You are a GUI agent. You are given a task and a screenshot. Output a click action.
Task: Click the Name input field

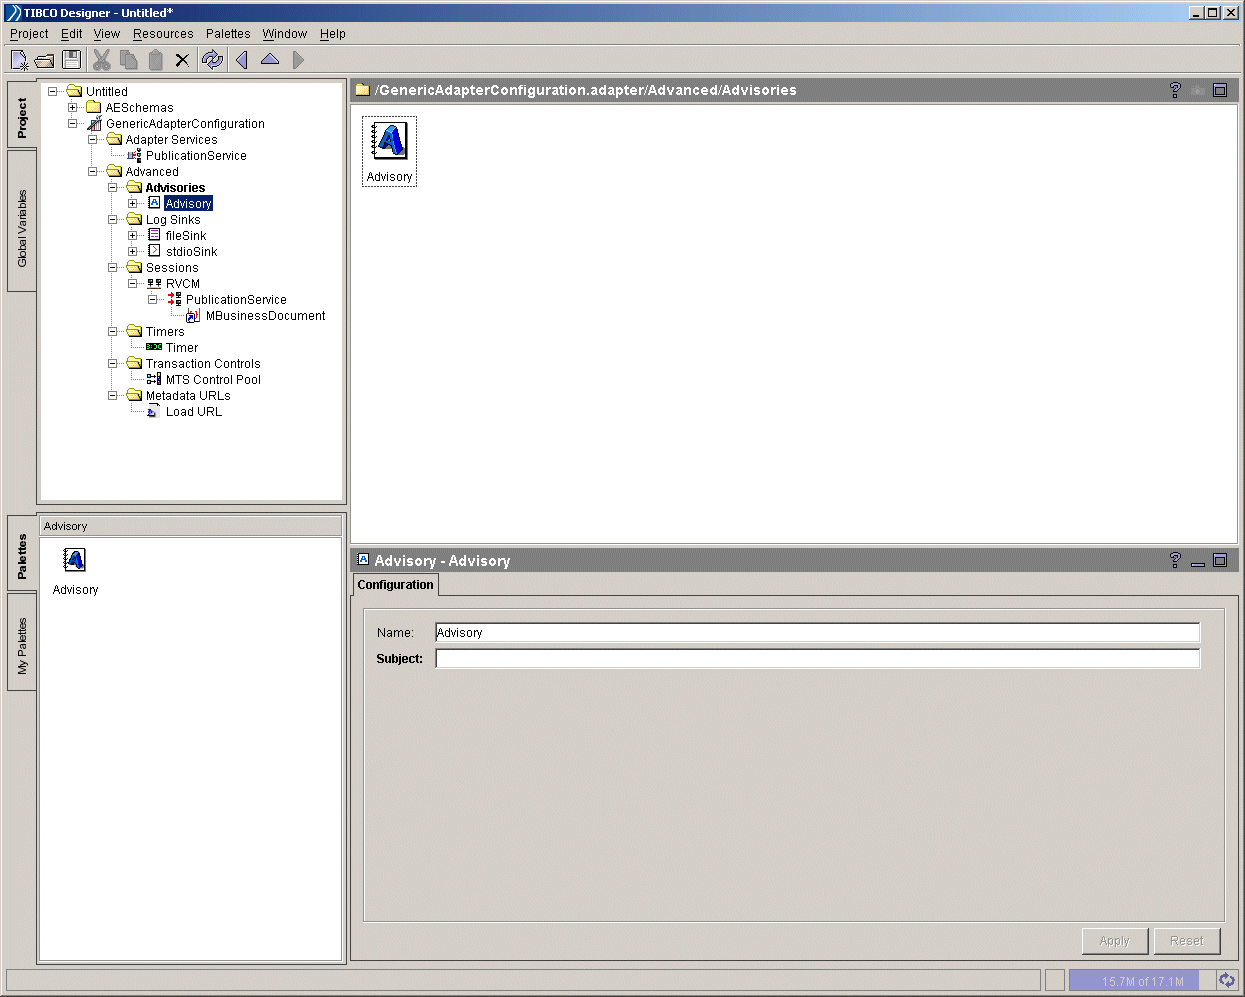pyautogui.click(x=818, y=633)
